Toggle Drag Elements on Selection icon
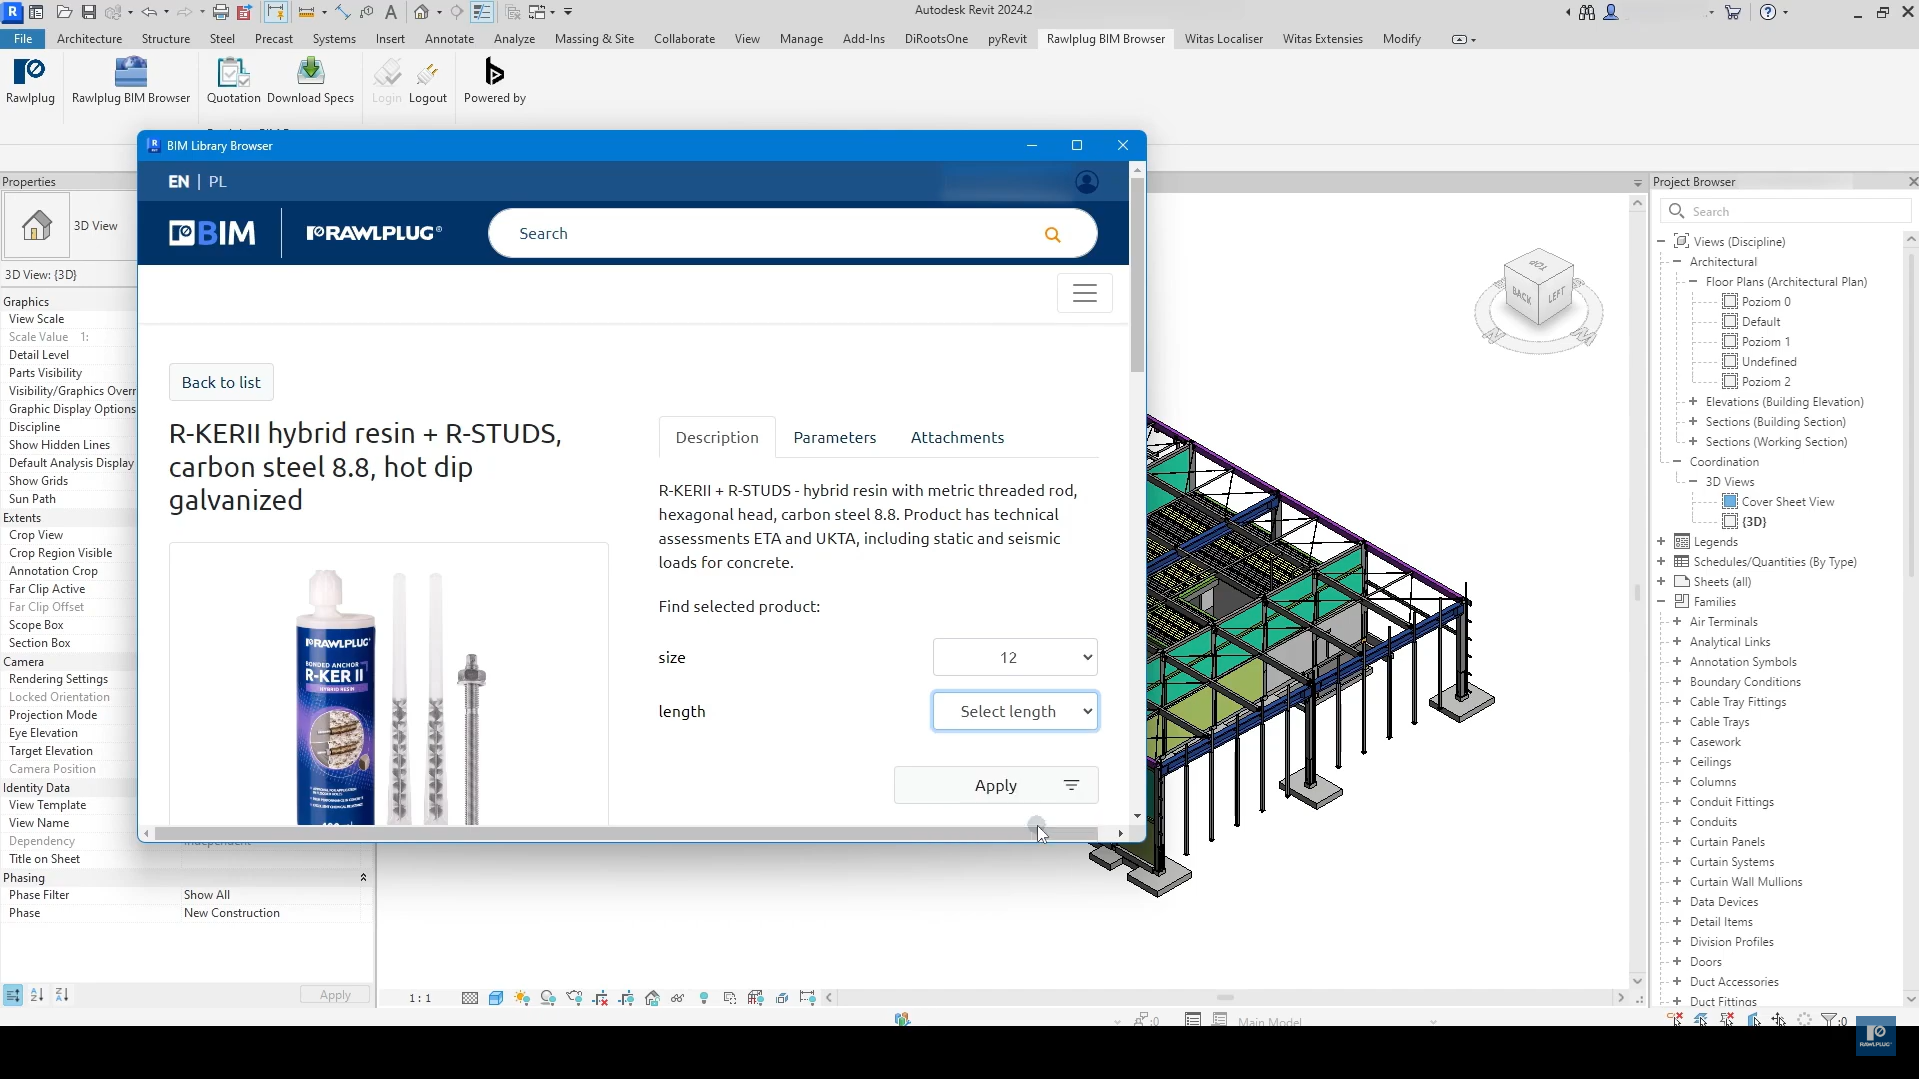 pyautogui.click(x=1779, y=1020)
